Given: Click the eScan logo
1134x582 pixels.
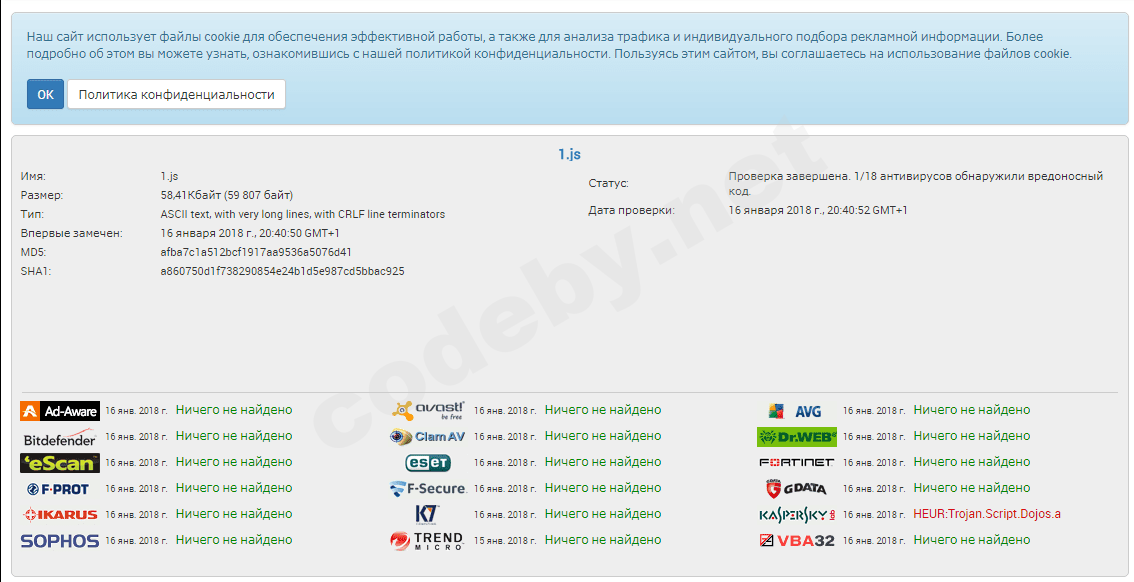Looking at the screenshot, I should click(x=60, y=463).
